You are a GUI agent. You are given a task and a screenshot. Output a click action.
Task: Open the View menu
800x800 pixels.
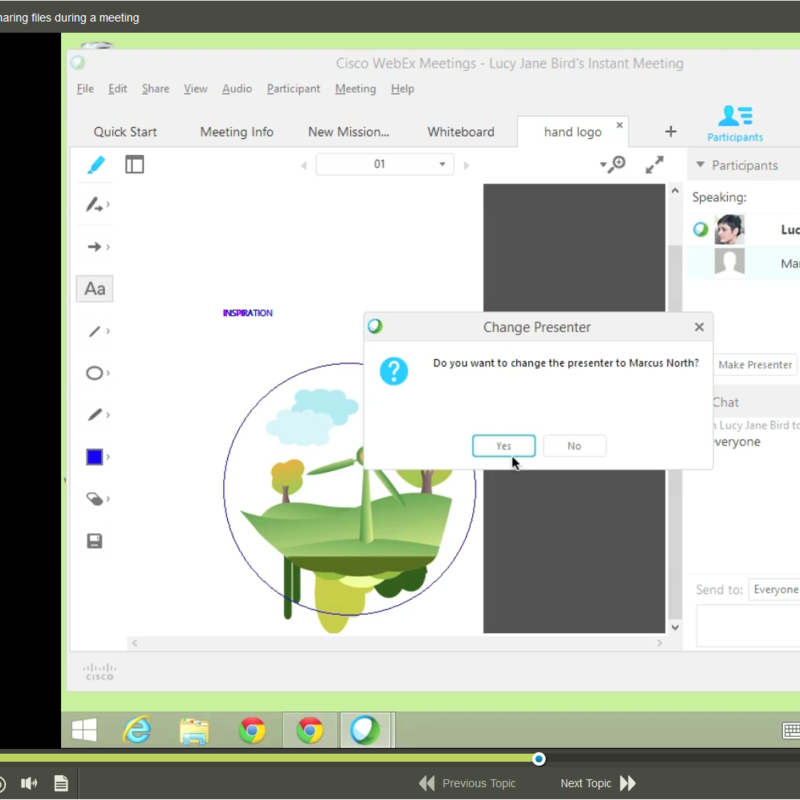[195, 89]
